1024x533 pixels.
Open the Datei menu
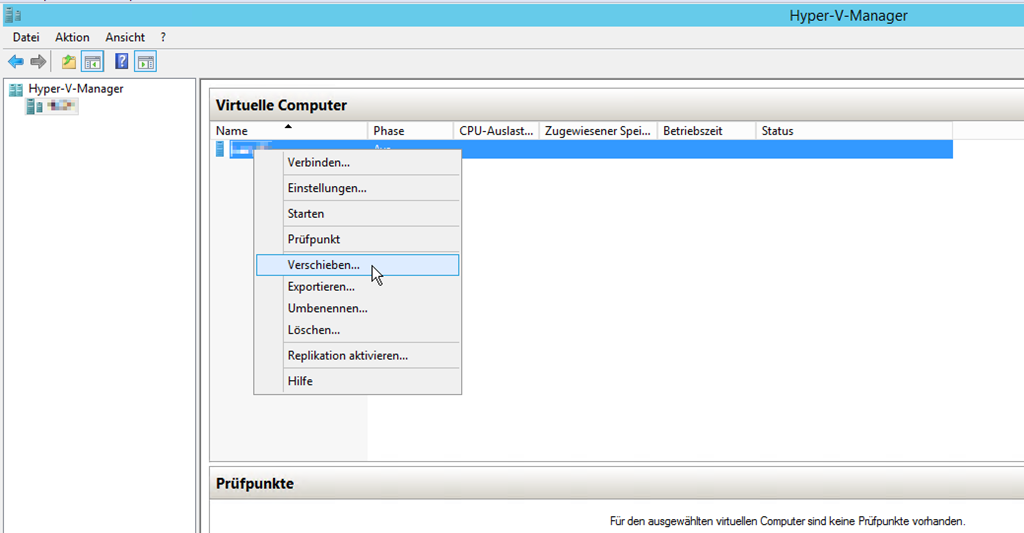(26, 37)
